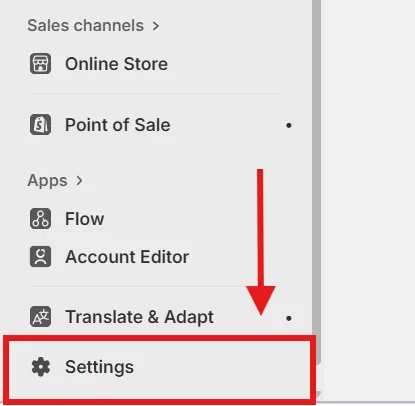Select Point of Sale in sidebar
The image size is (415, 406).
pos(118,125)
